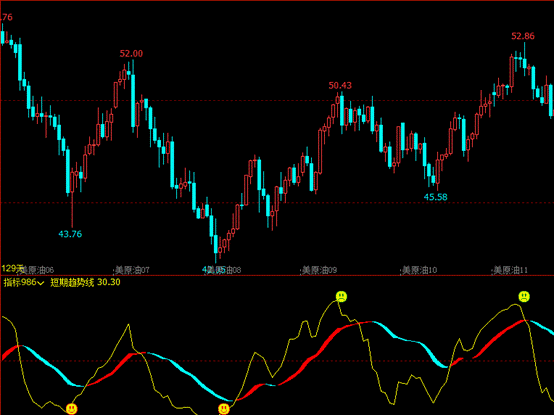Click the first yellow sad face sell signal
Viewport: 554px width, 415px height.
(341, 297)
